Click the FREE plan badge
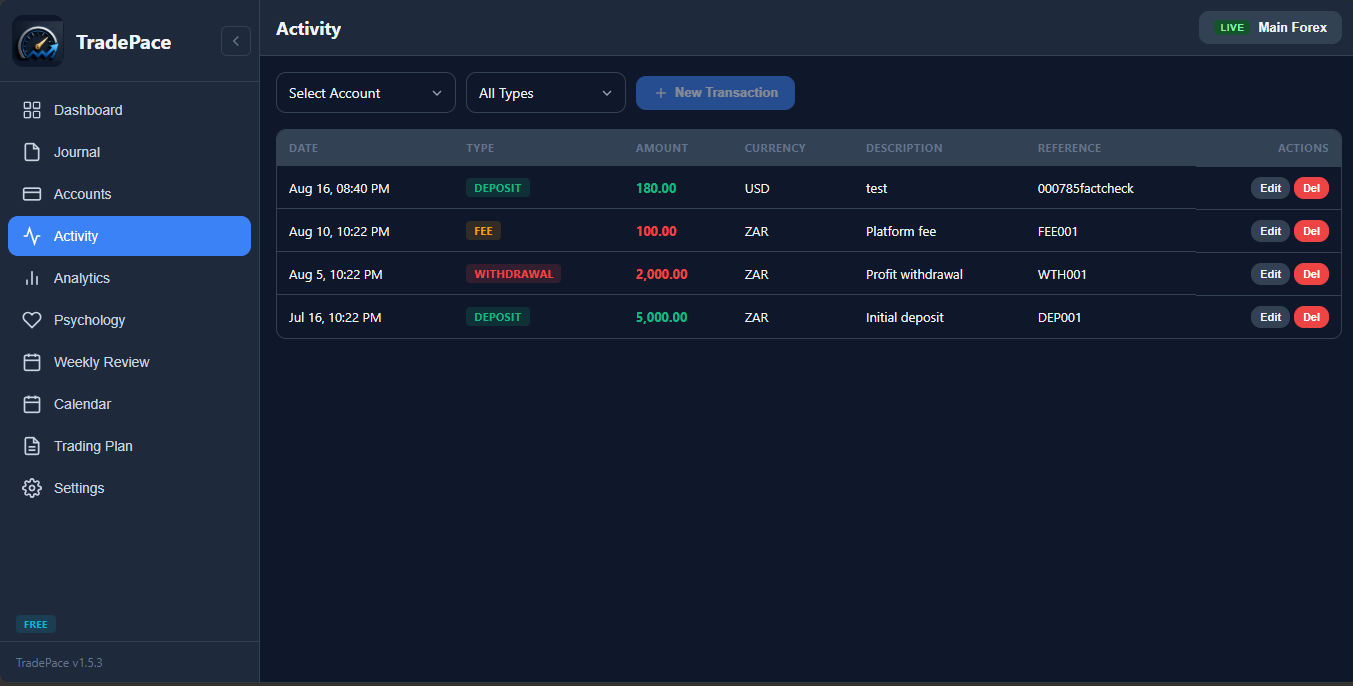 click(36, 624)
